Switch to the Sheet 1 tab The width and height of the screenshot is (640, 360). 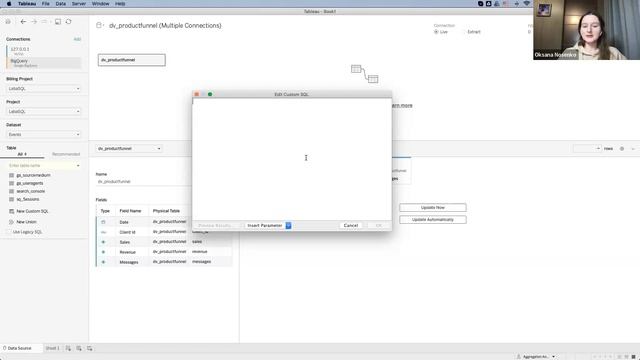53,348
